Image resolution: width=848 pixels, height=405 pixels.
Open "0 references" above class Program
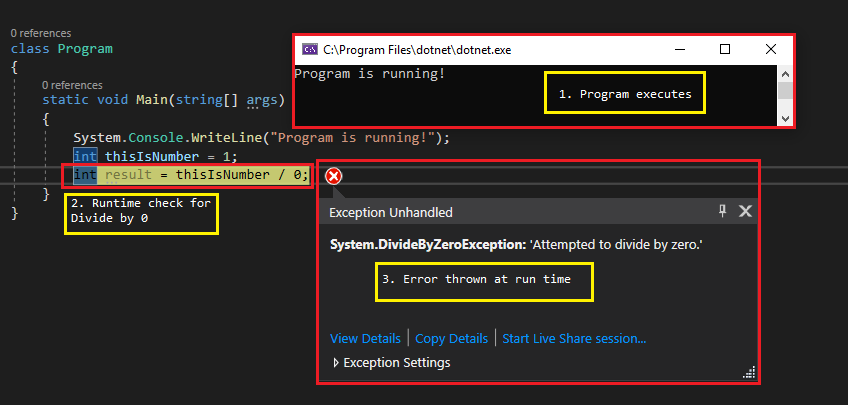(41, 34)
